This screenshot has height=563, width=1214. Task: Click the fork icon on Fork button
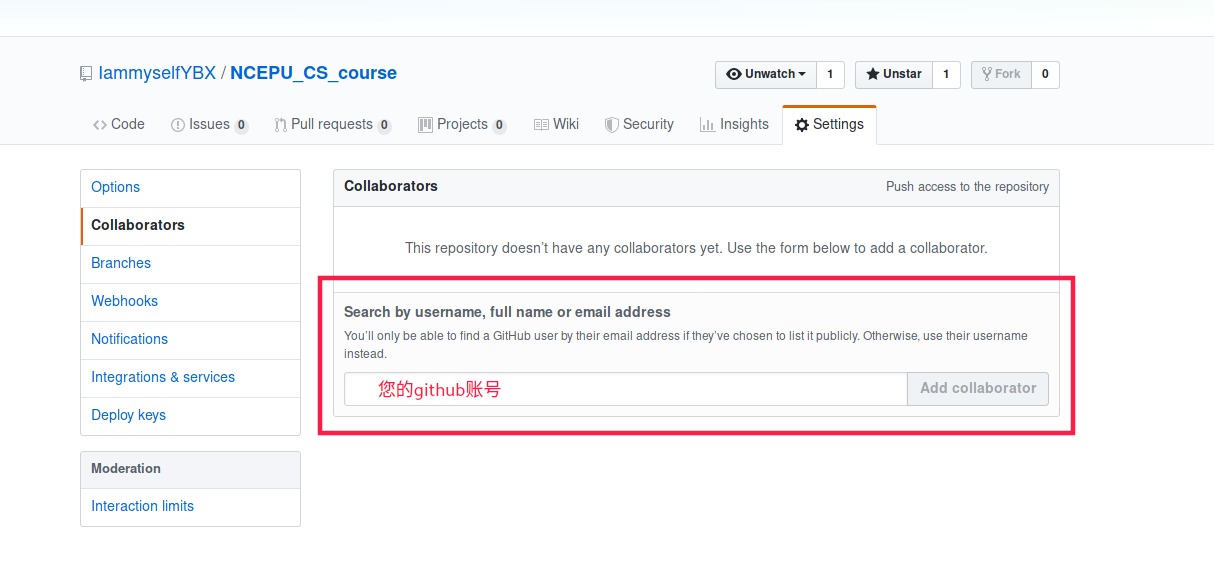pyautogui.click(x=987, y=74)
